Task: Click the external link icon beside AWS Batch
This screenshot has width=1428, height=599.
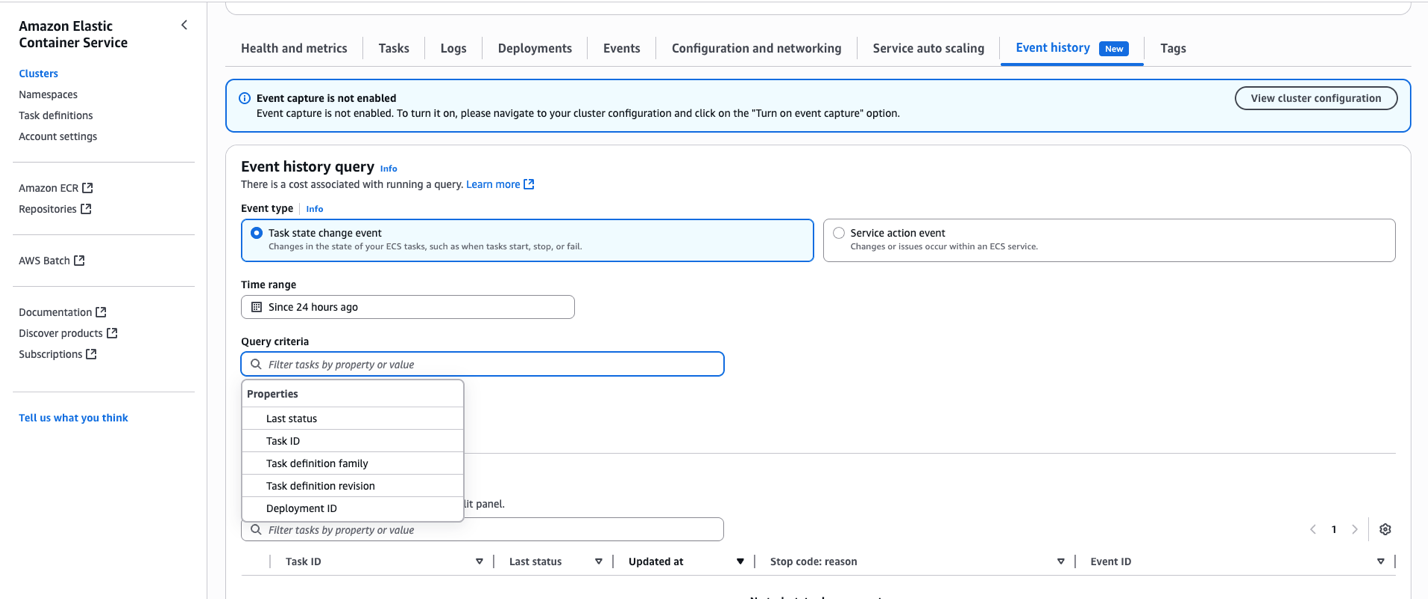Action: [80, 260]
